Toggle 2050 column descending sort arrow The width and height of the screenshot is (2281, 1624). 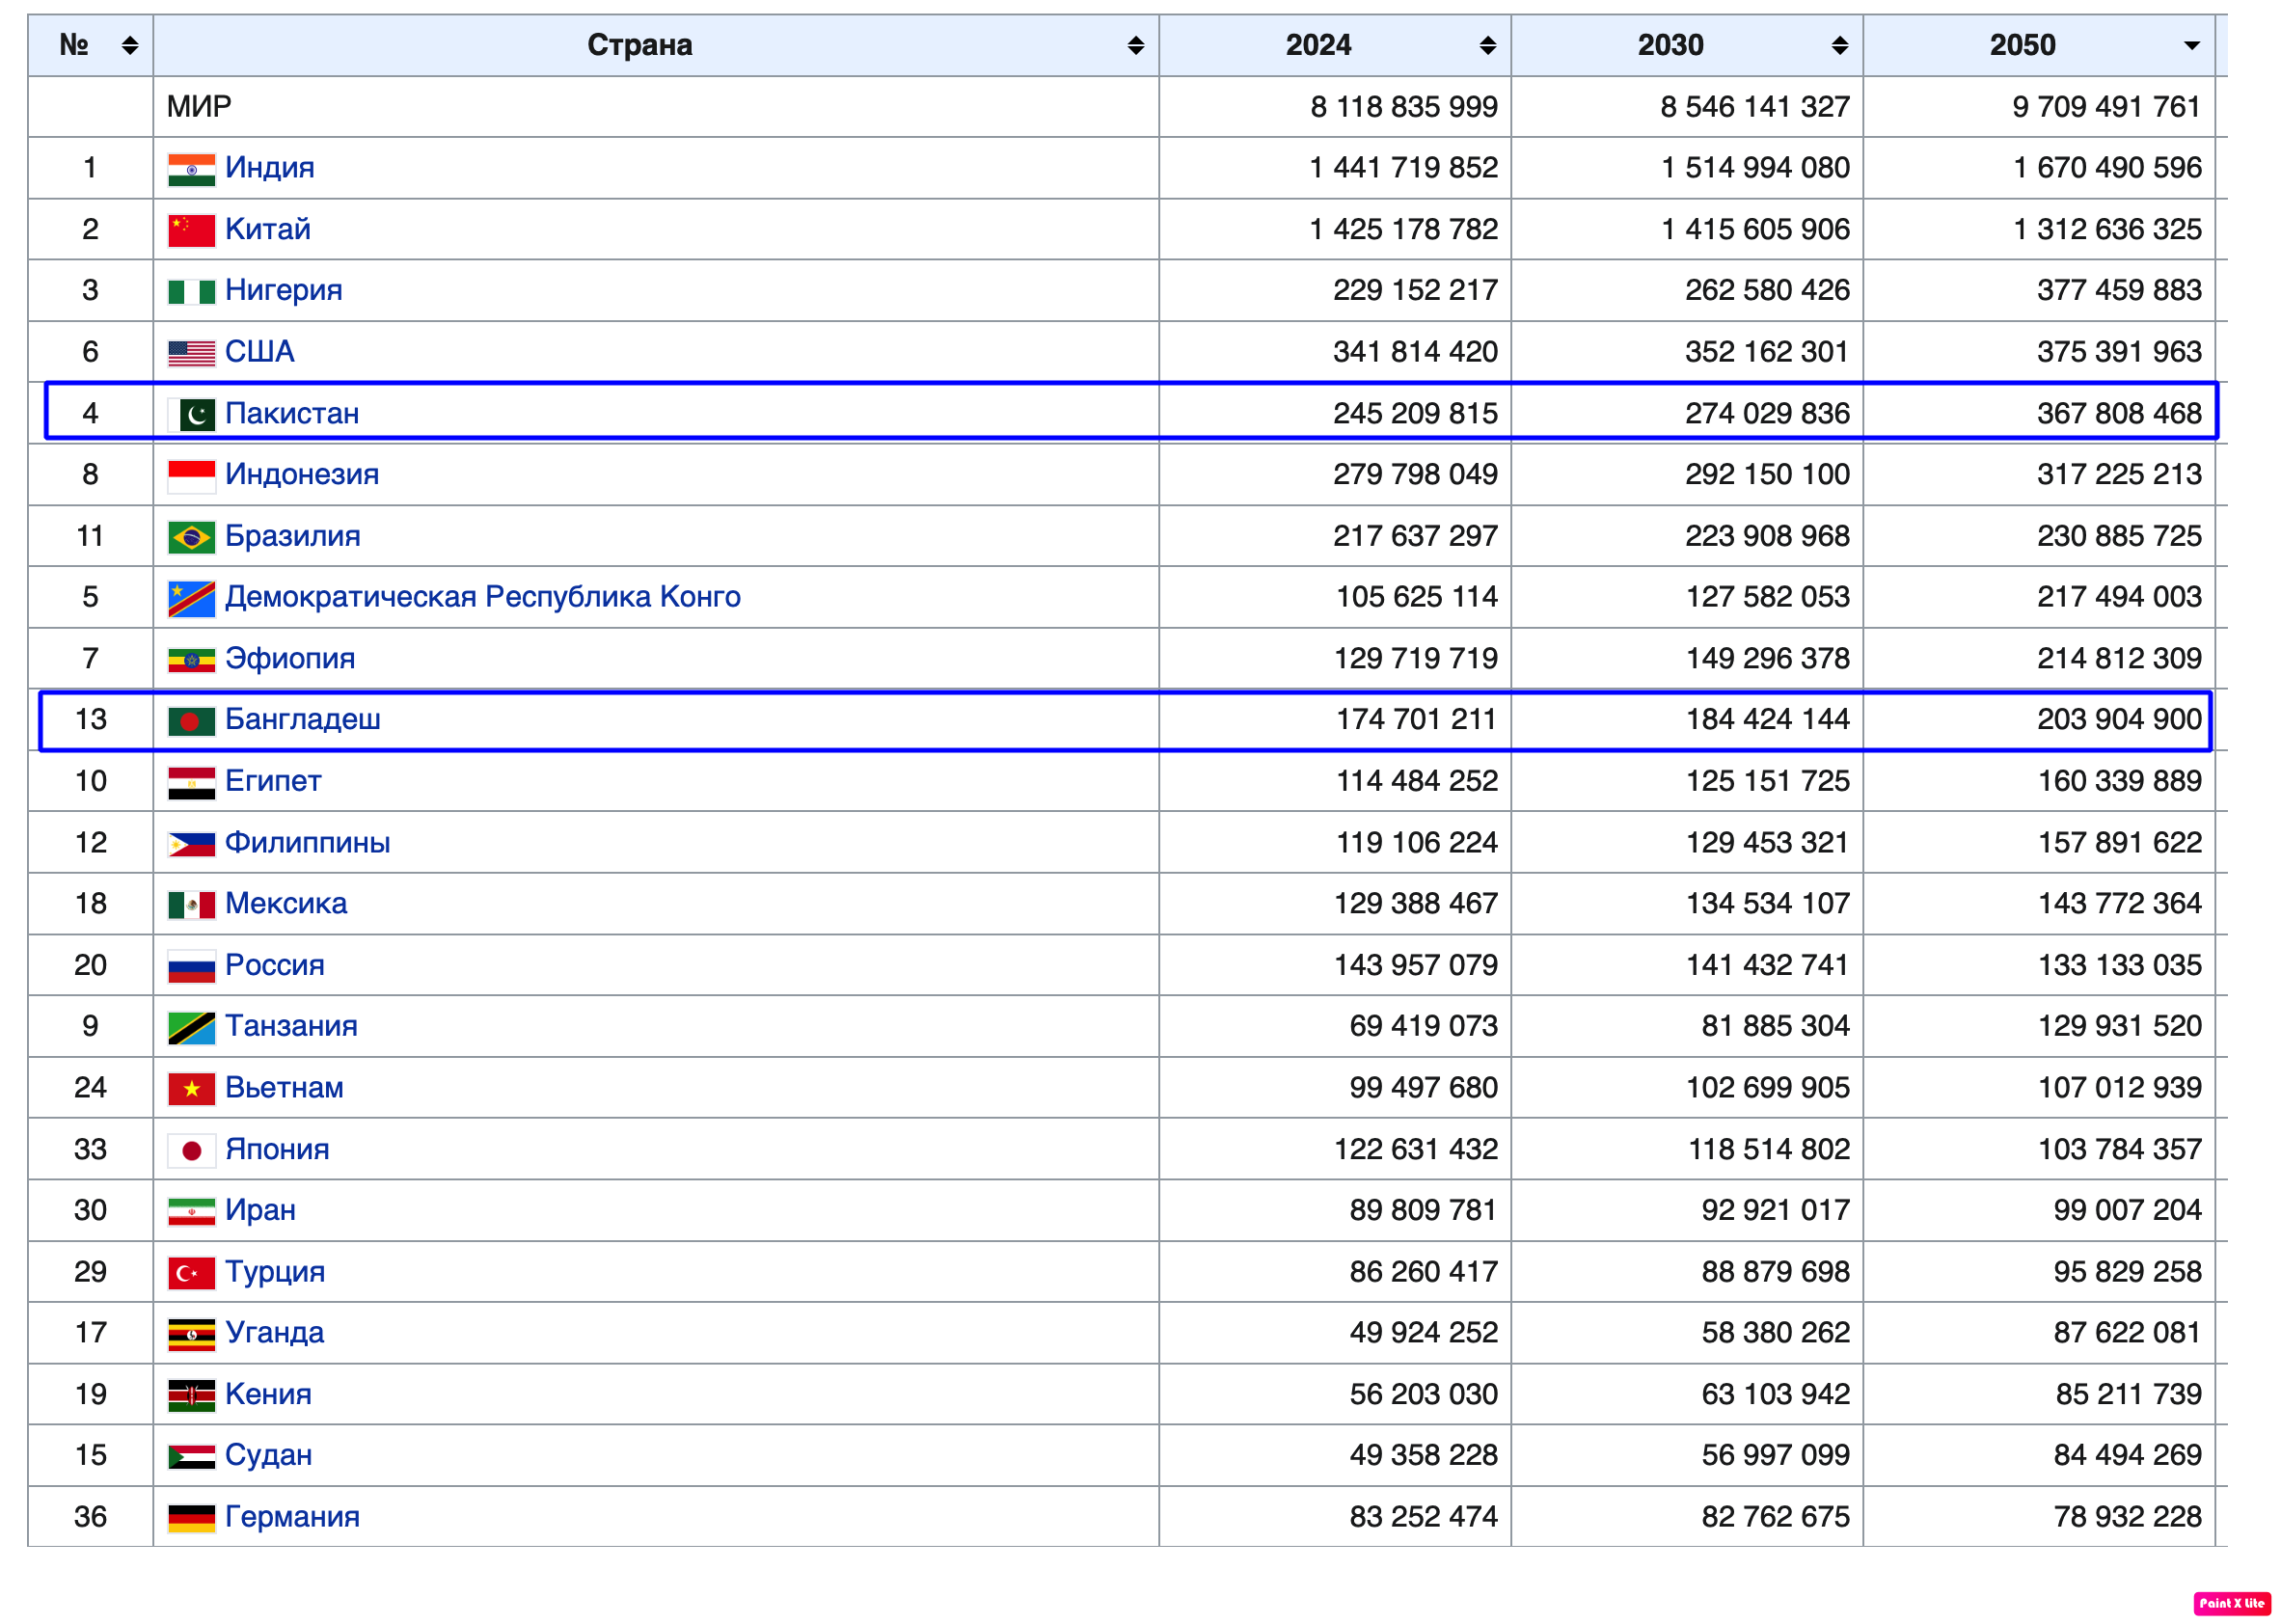2191,46
